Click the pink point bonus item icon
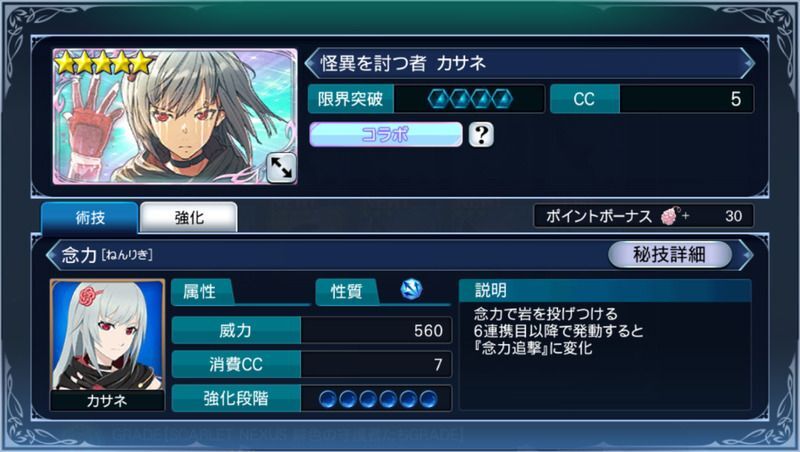The width and height of the screenshot is (800, 452). 670,216
